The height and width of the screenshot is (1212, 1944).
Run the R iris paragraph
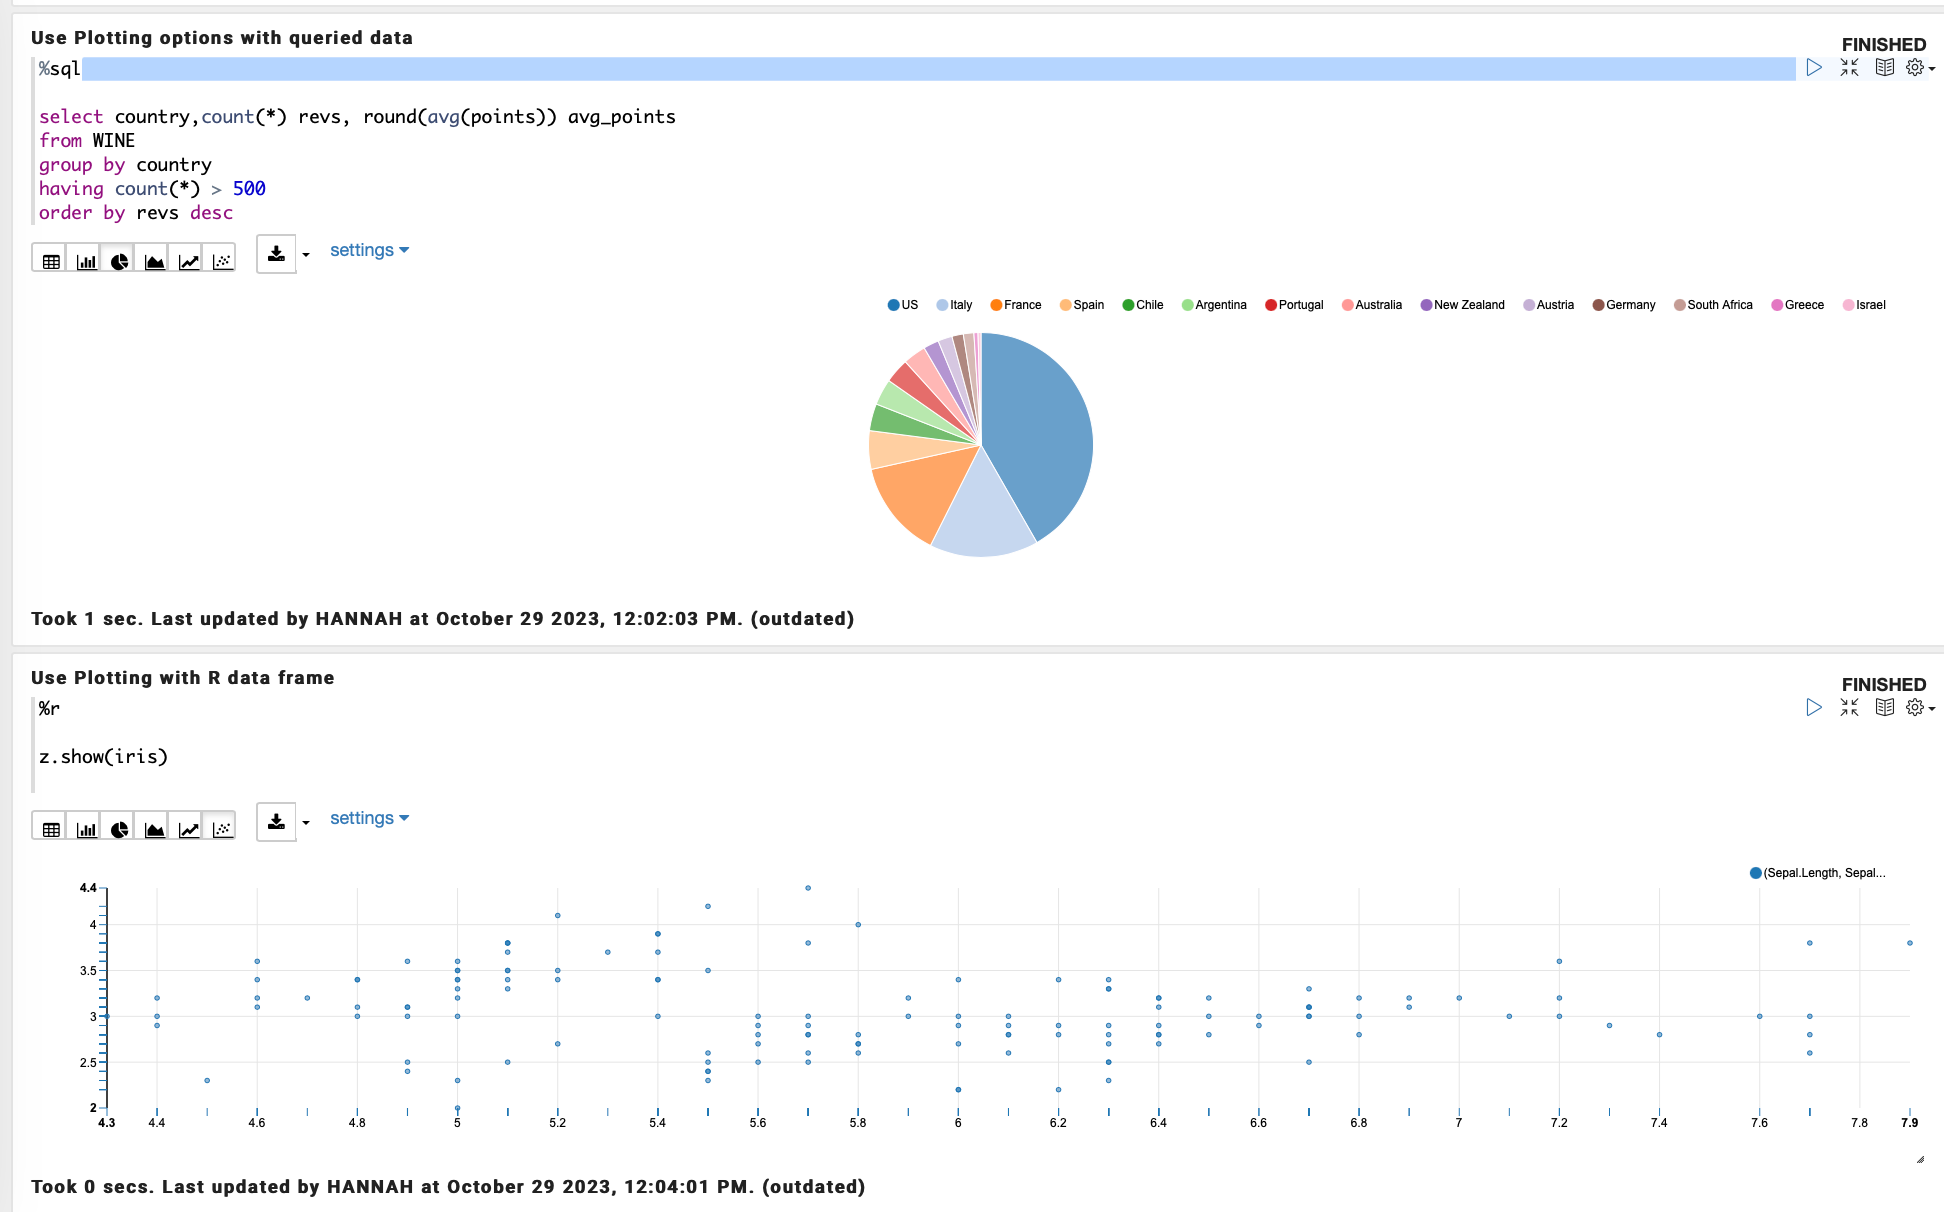tap(1814, 708)
